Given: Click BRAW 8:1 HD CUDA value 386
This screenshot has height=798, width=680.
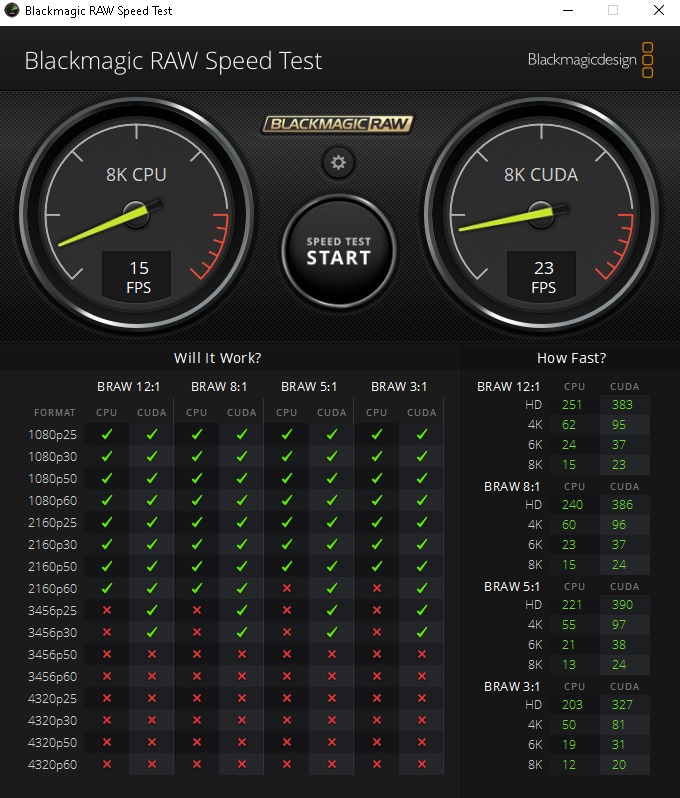Looking at the screenshot, I should click(x=622, y=505).
